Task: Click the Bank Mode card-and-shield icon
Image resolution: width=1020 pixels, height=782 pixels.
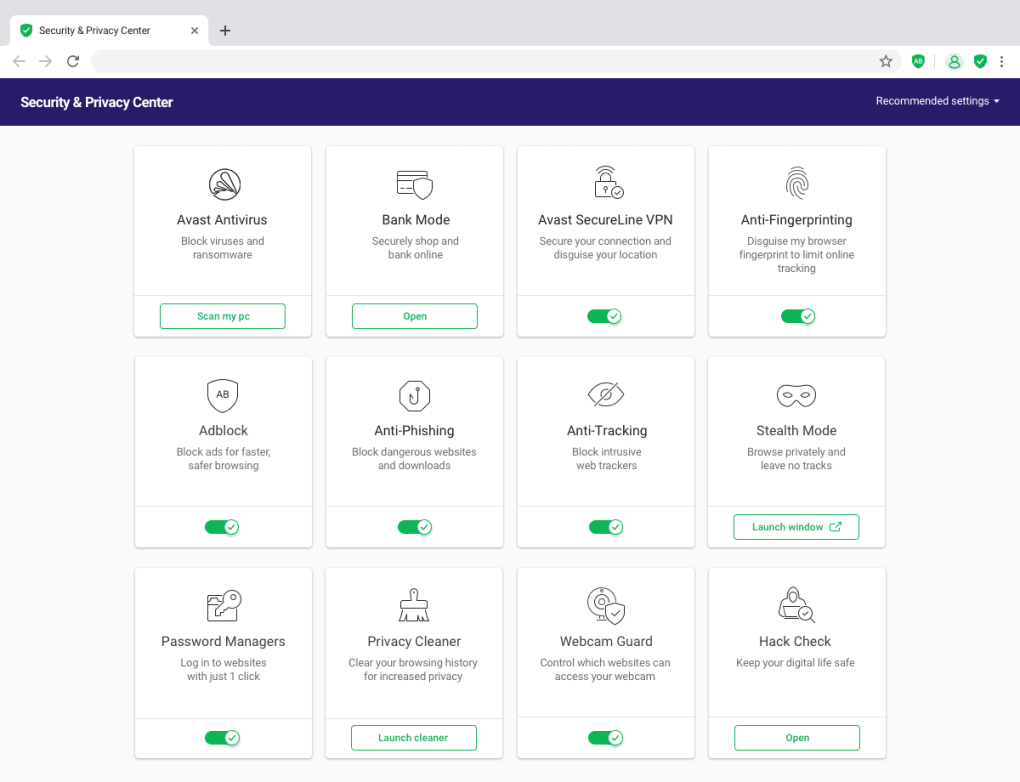Action: (x=415, y=185)
